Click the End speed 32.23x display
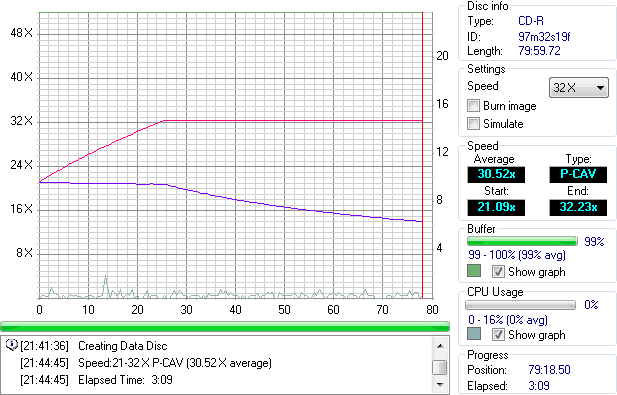The image size is (617, 395). pos(578,207)
